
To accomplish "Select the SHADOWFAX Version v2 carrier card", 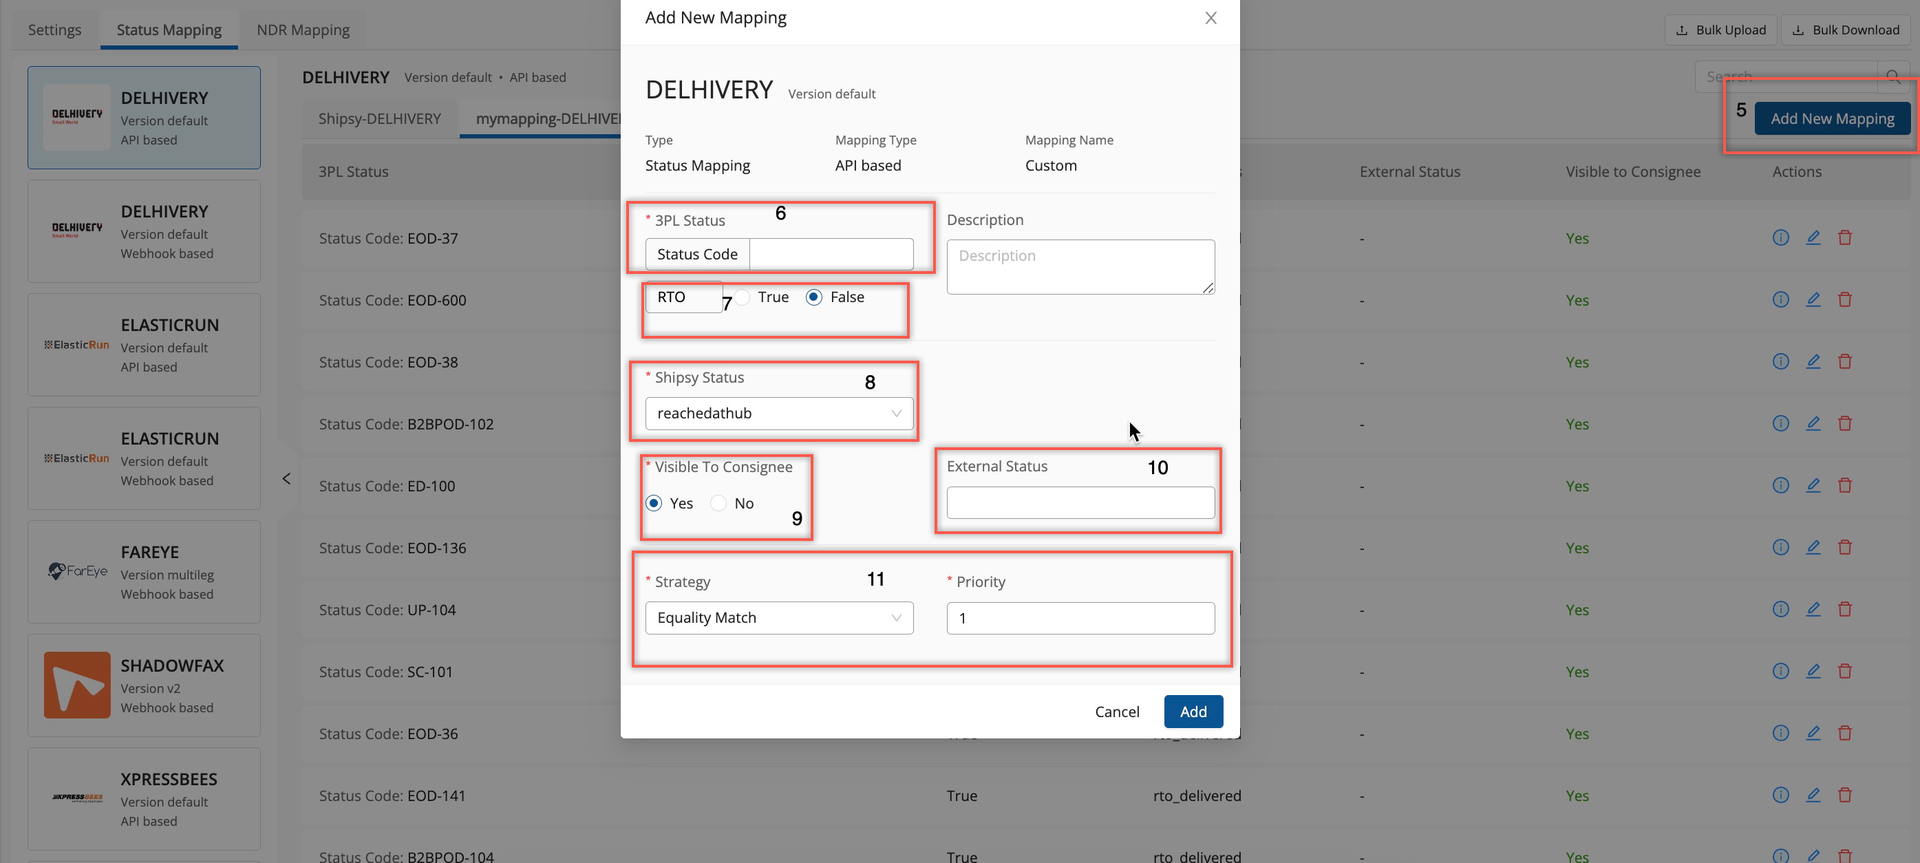I will (x=144, y=686).
